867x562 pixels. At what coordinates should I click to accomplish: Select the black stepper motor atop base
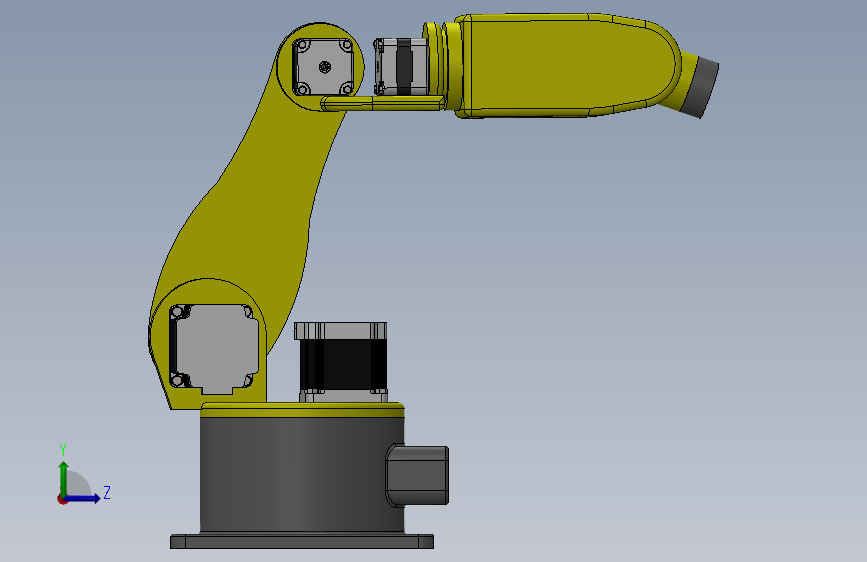[342, 362]
